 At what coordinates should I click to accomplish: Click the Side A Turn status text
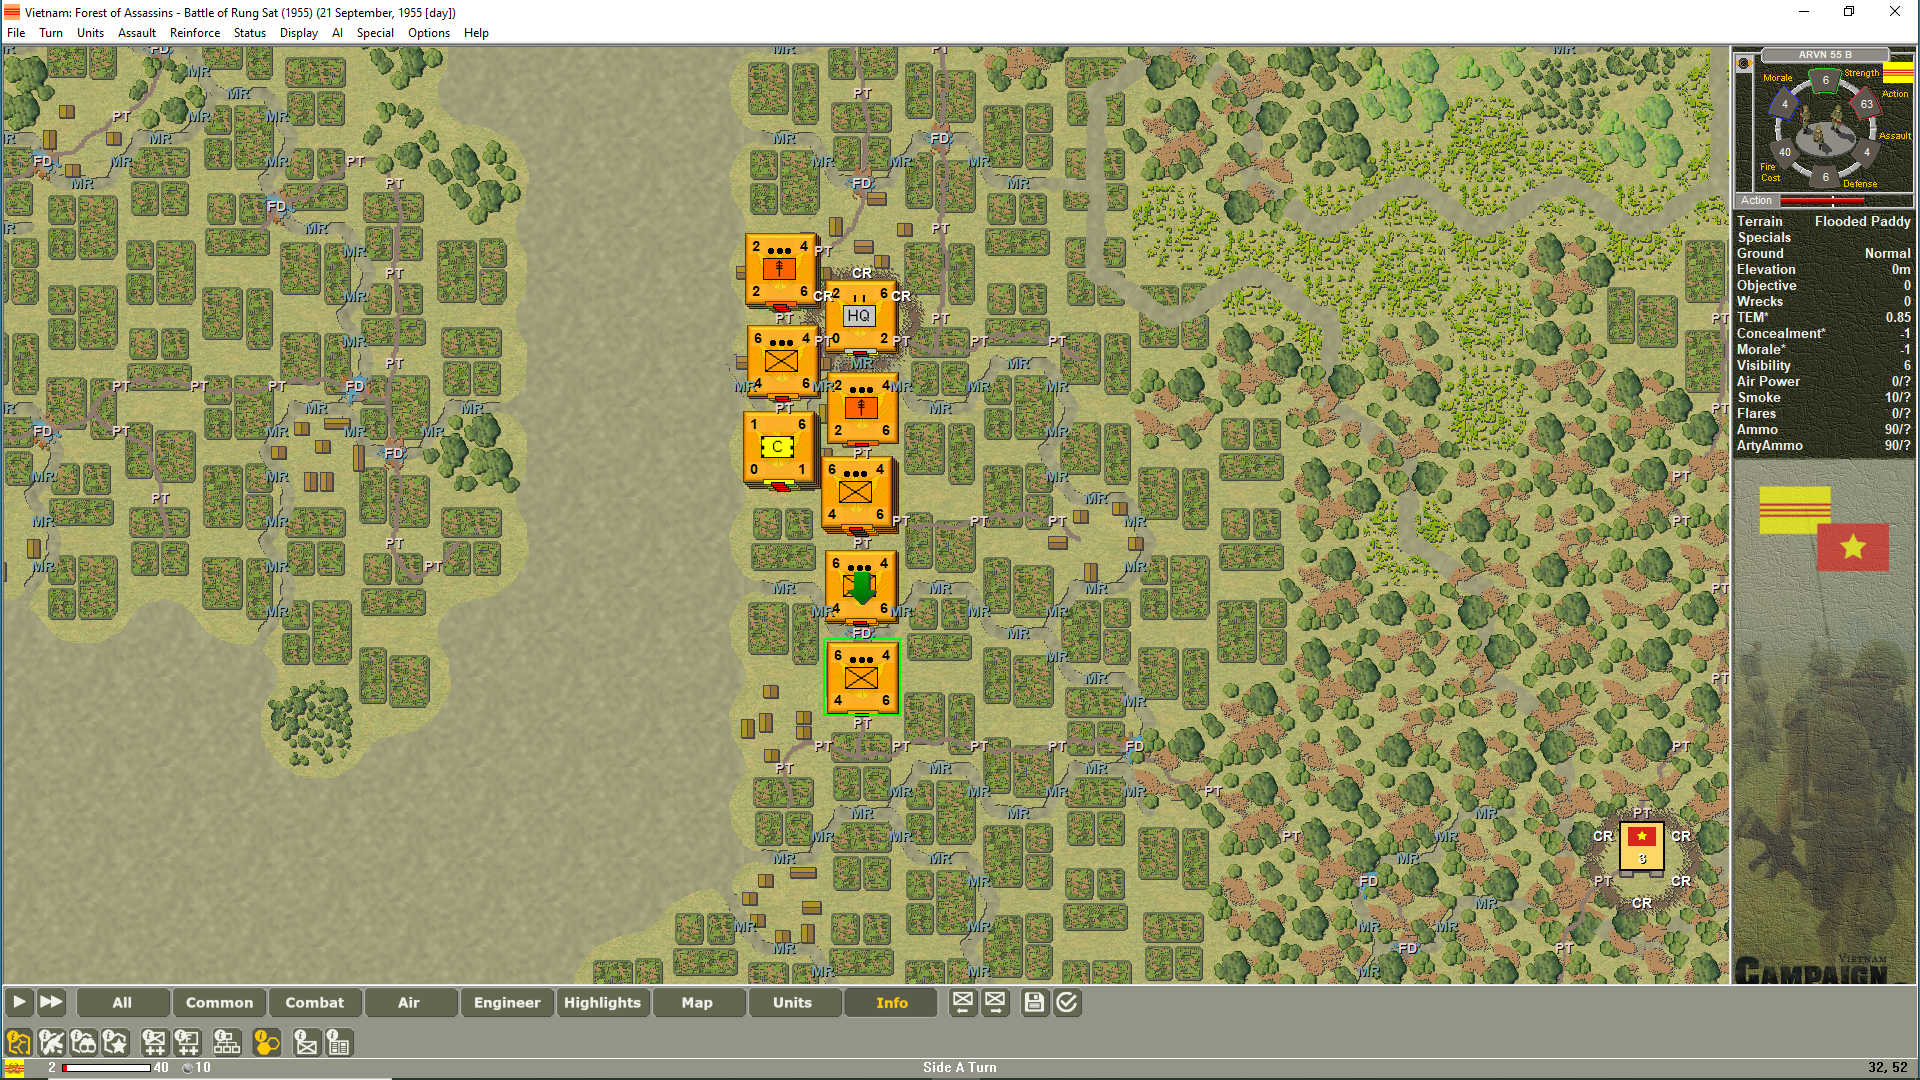click(x=959, y=1067)
